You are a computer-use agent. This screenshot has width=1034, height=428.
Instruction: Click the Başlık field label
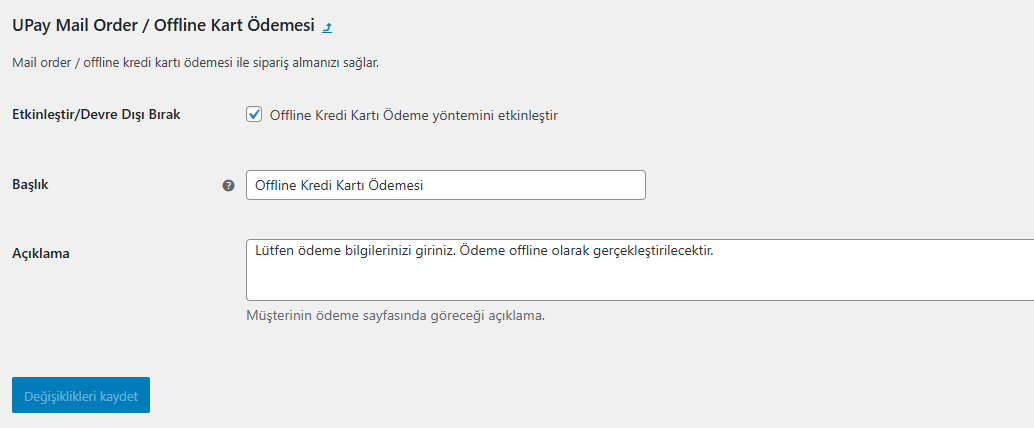click(30, 185)
